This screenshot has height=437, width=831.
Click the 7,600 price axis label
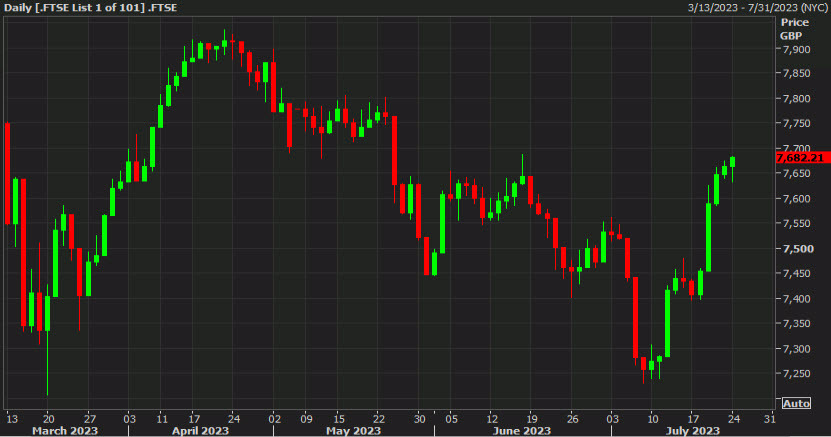point(797,199)
